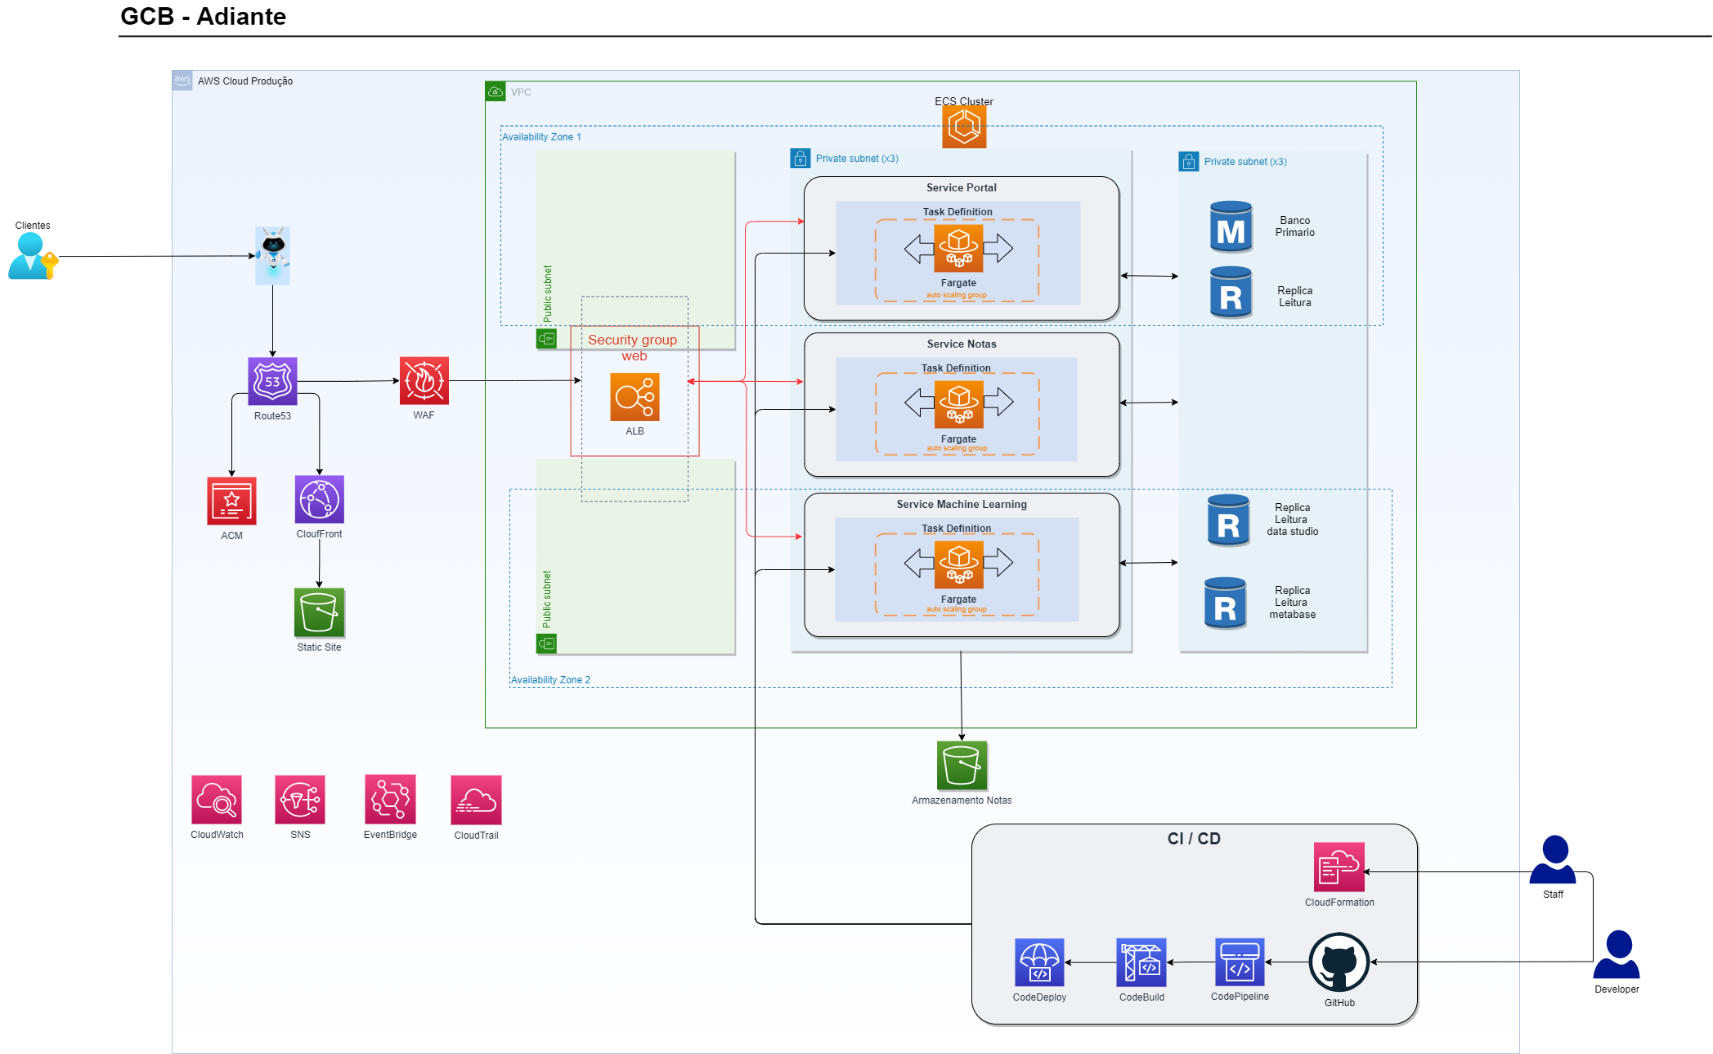Select the Replica Leitura database icon

click(1231, 293)
